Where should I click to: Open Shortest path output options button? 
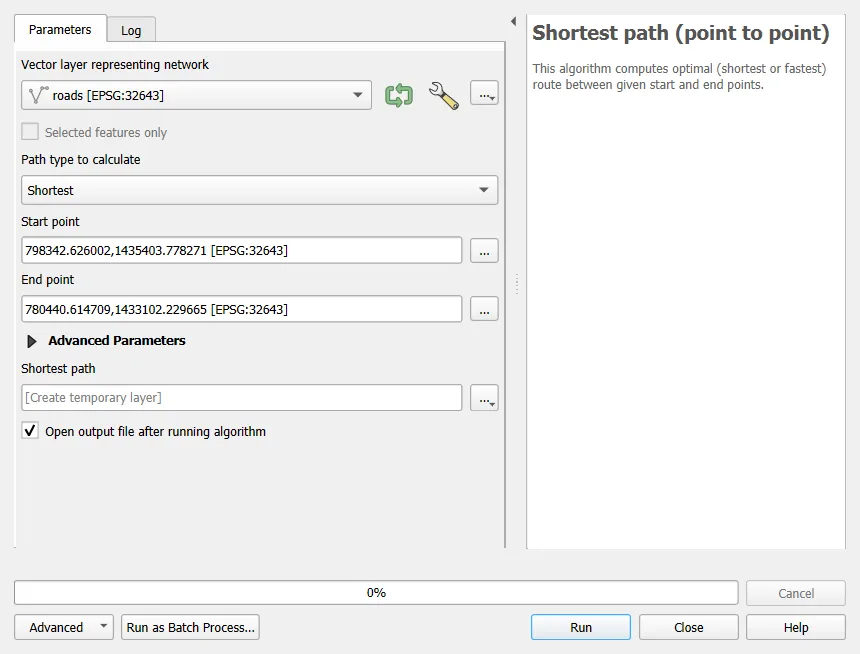pos(484,398)
